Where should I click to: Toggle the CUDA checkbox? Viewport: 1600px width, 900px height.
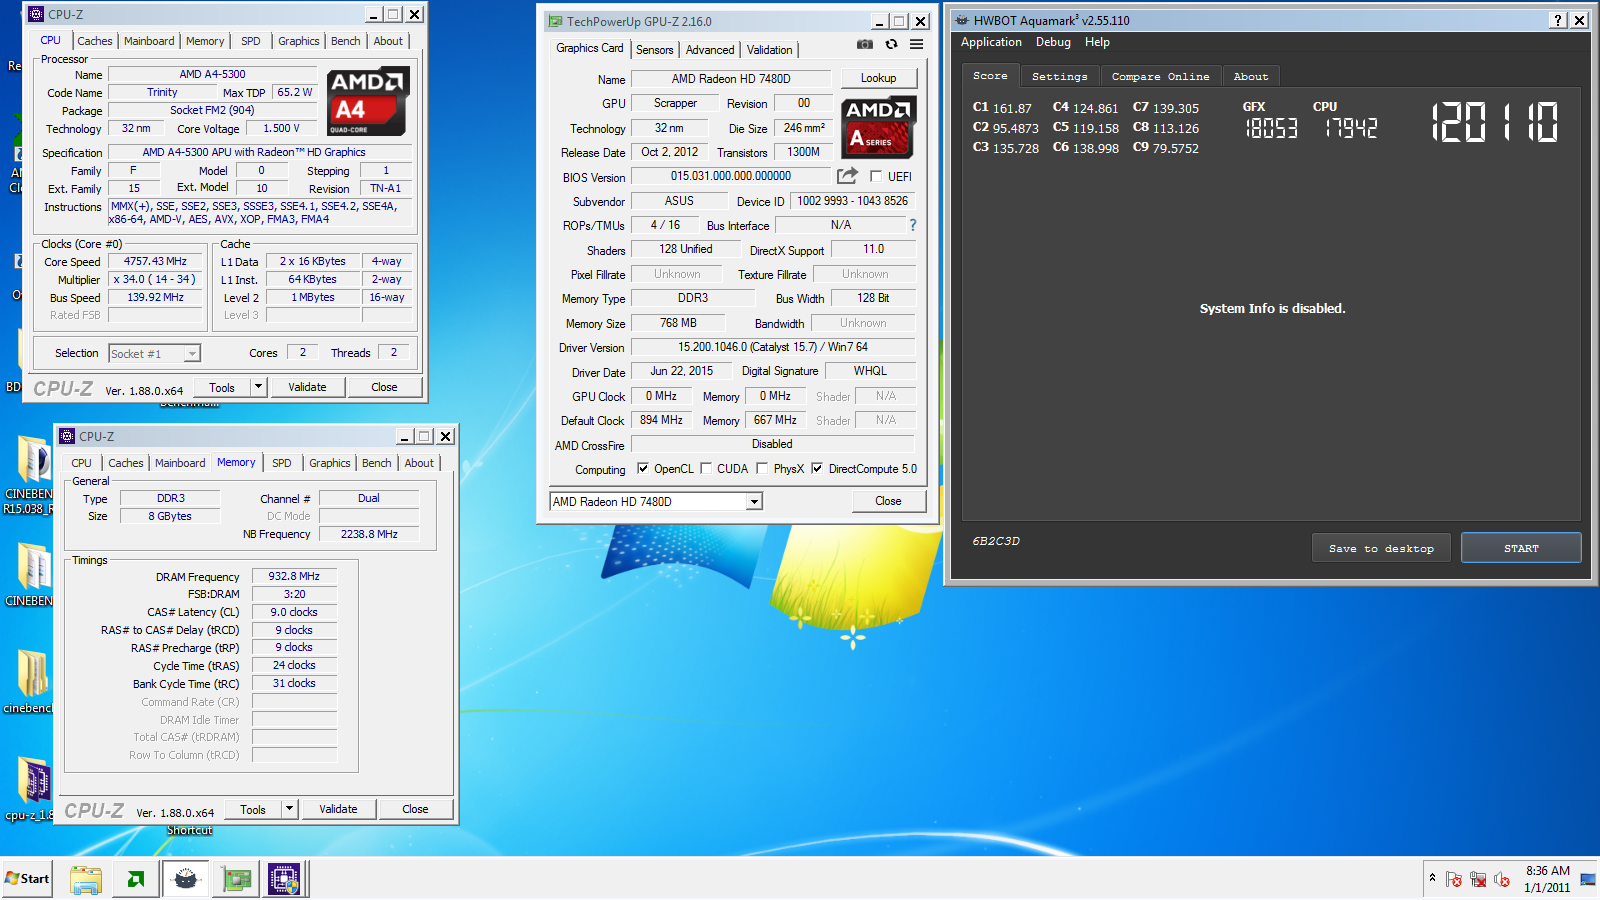pos(706,468)
